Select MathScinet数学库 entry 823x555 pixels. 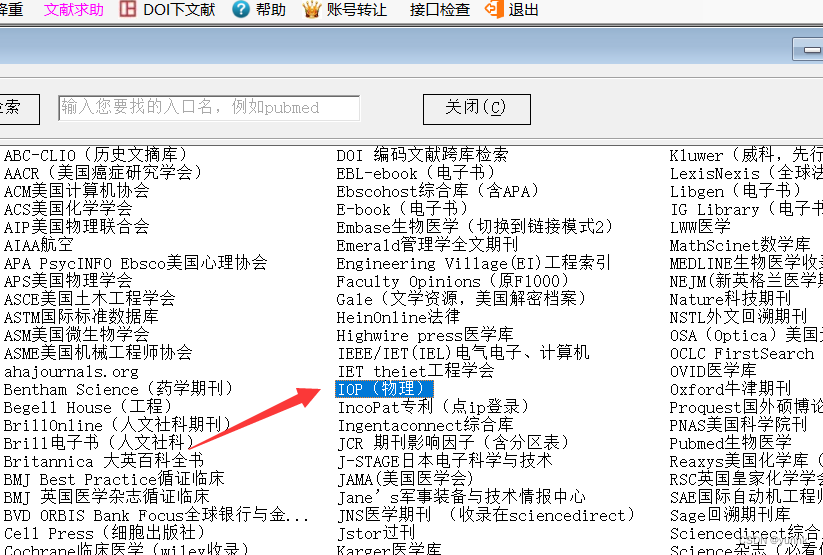[740, 245]
